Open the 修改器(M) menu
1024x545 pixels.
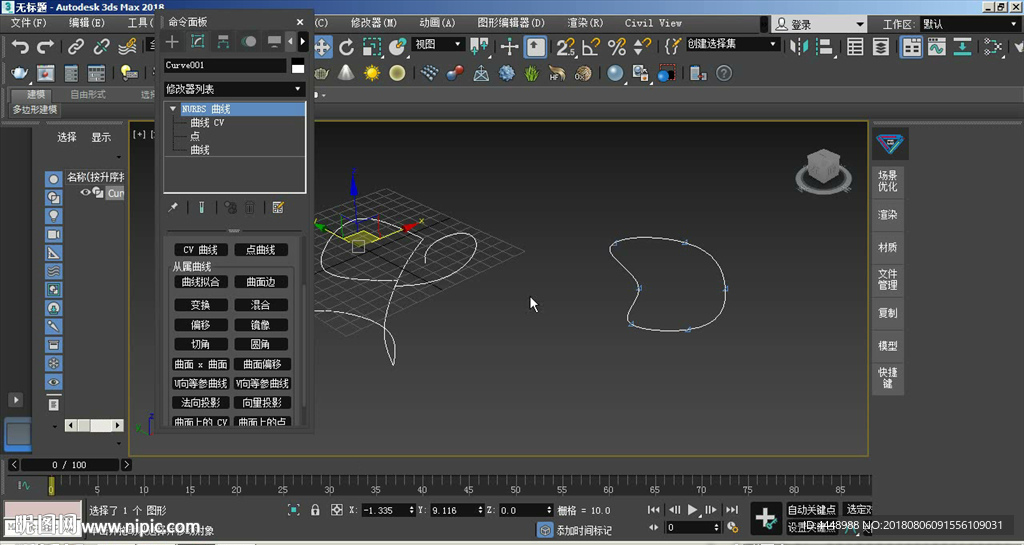pos(374,23)
